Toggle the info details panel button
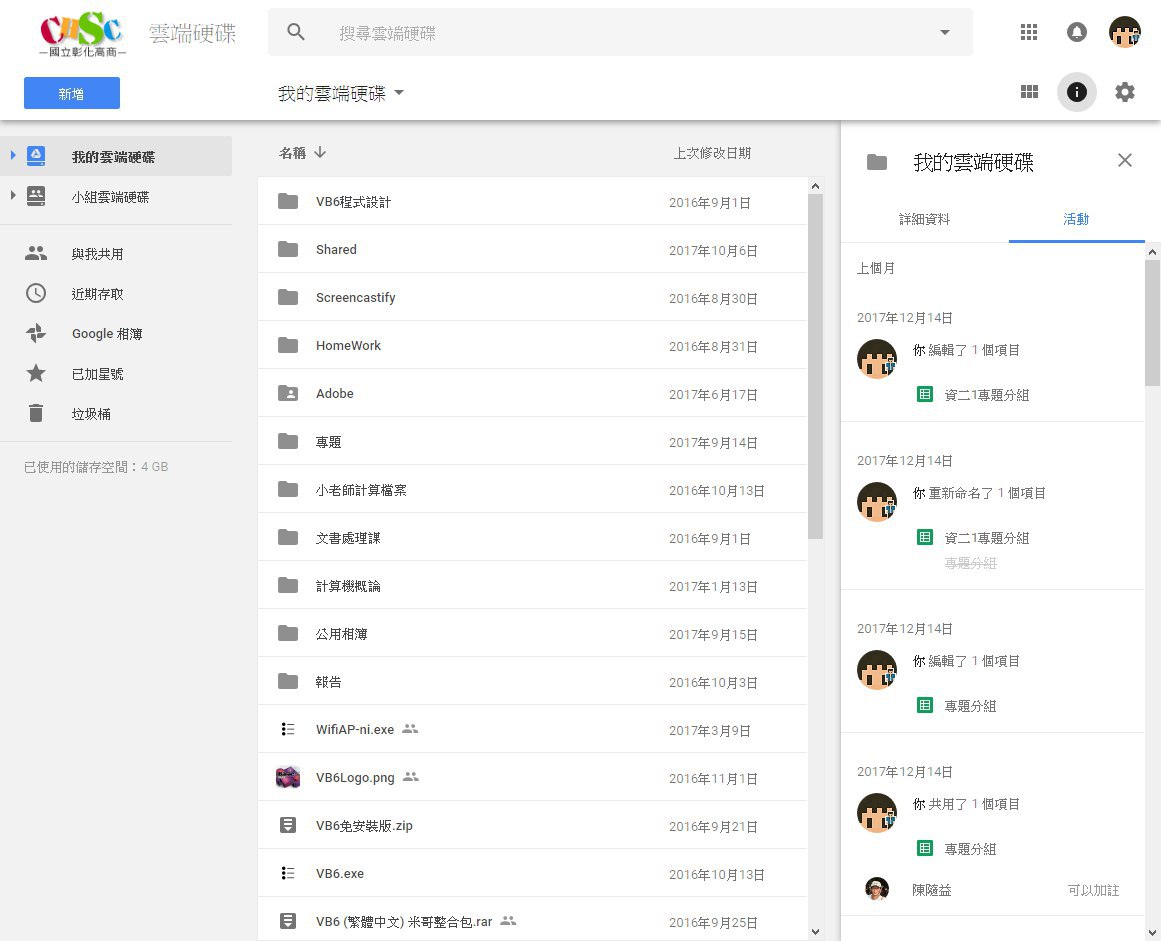Screen dimensions: 1161x941 coord(1076,92)
